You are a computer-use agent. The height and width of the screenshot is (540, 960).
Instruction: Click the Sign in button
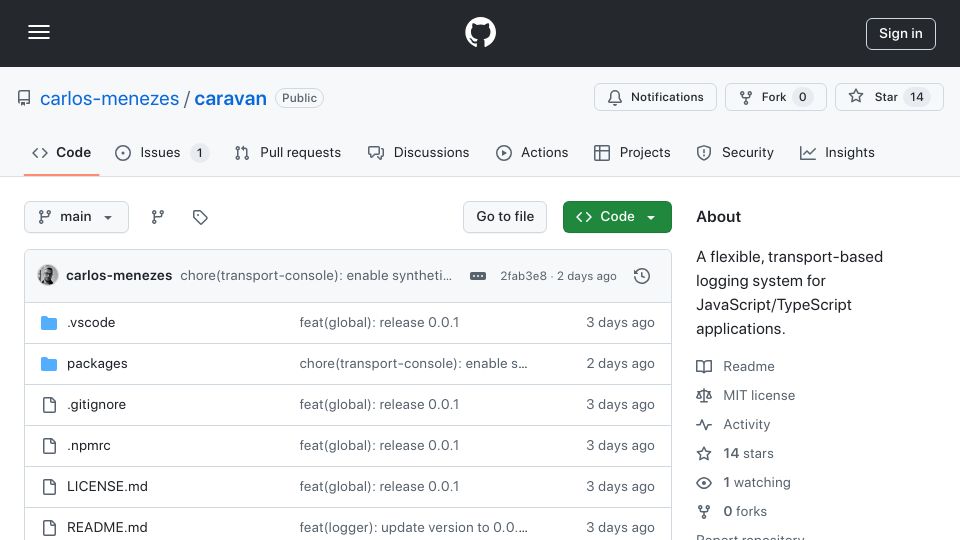901,34
